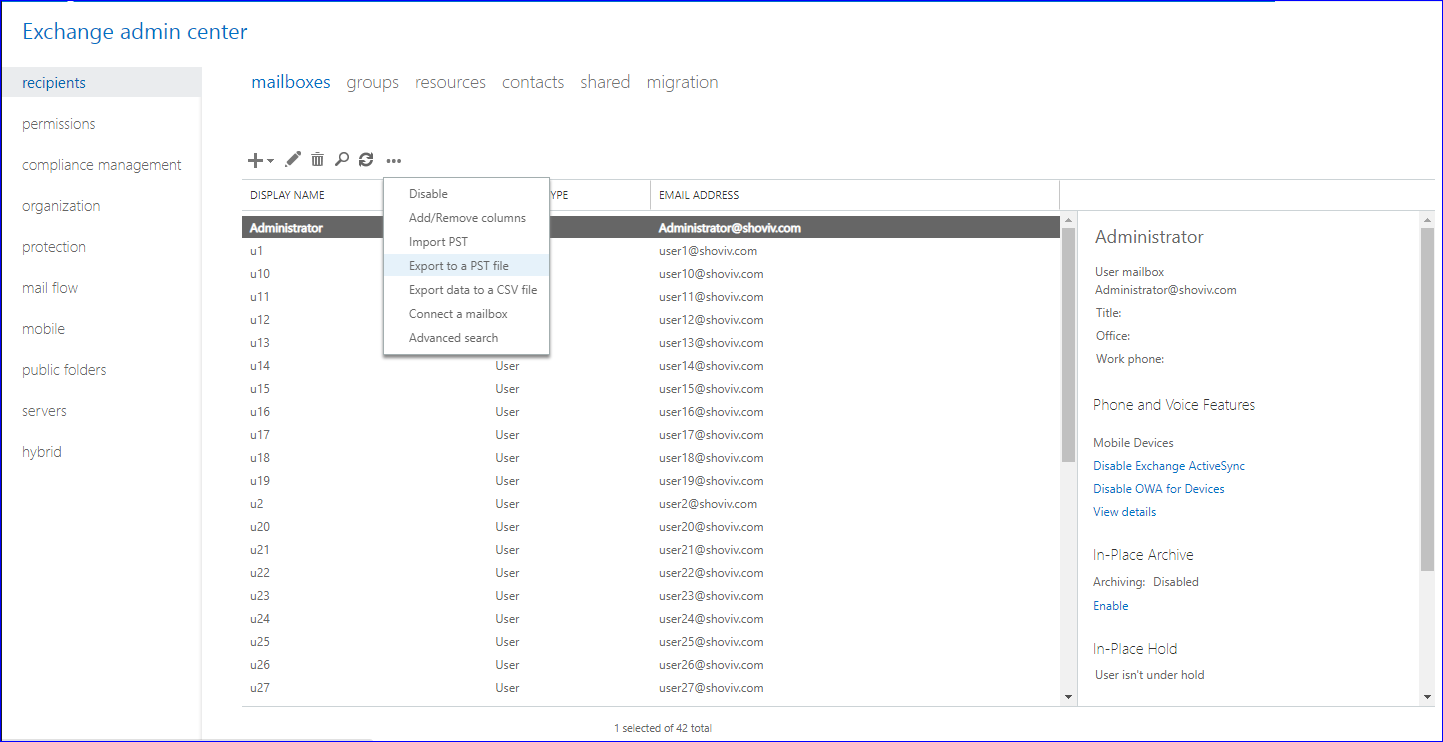1443x742 pixels.
Task: Sort by EMAIL ADDRESS column header
Action: tap(699, 195)
